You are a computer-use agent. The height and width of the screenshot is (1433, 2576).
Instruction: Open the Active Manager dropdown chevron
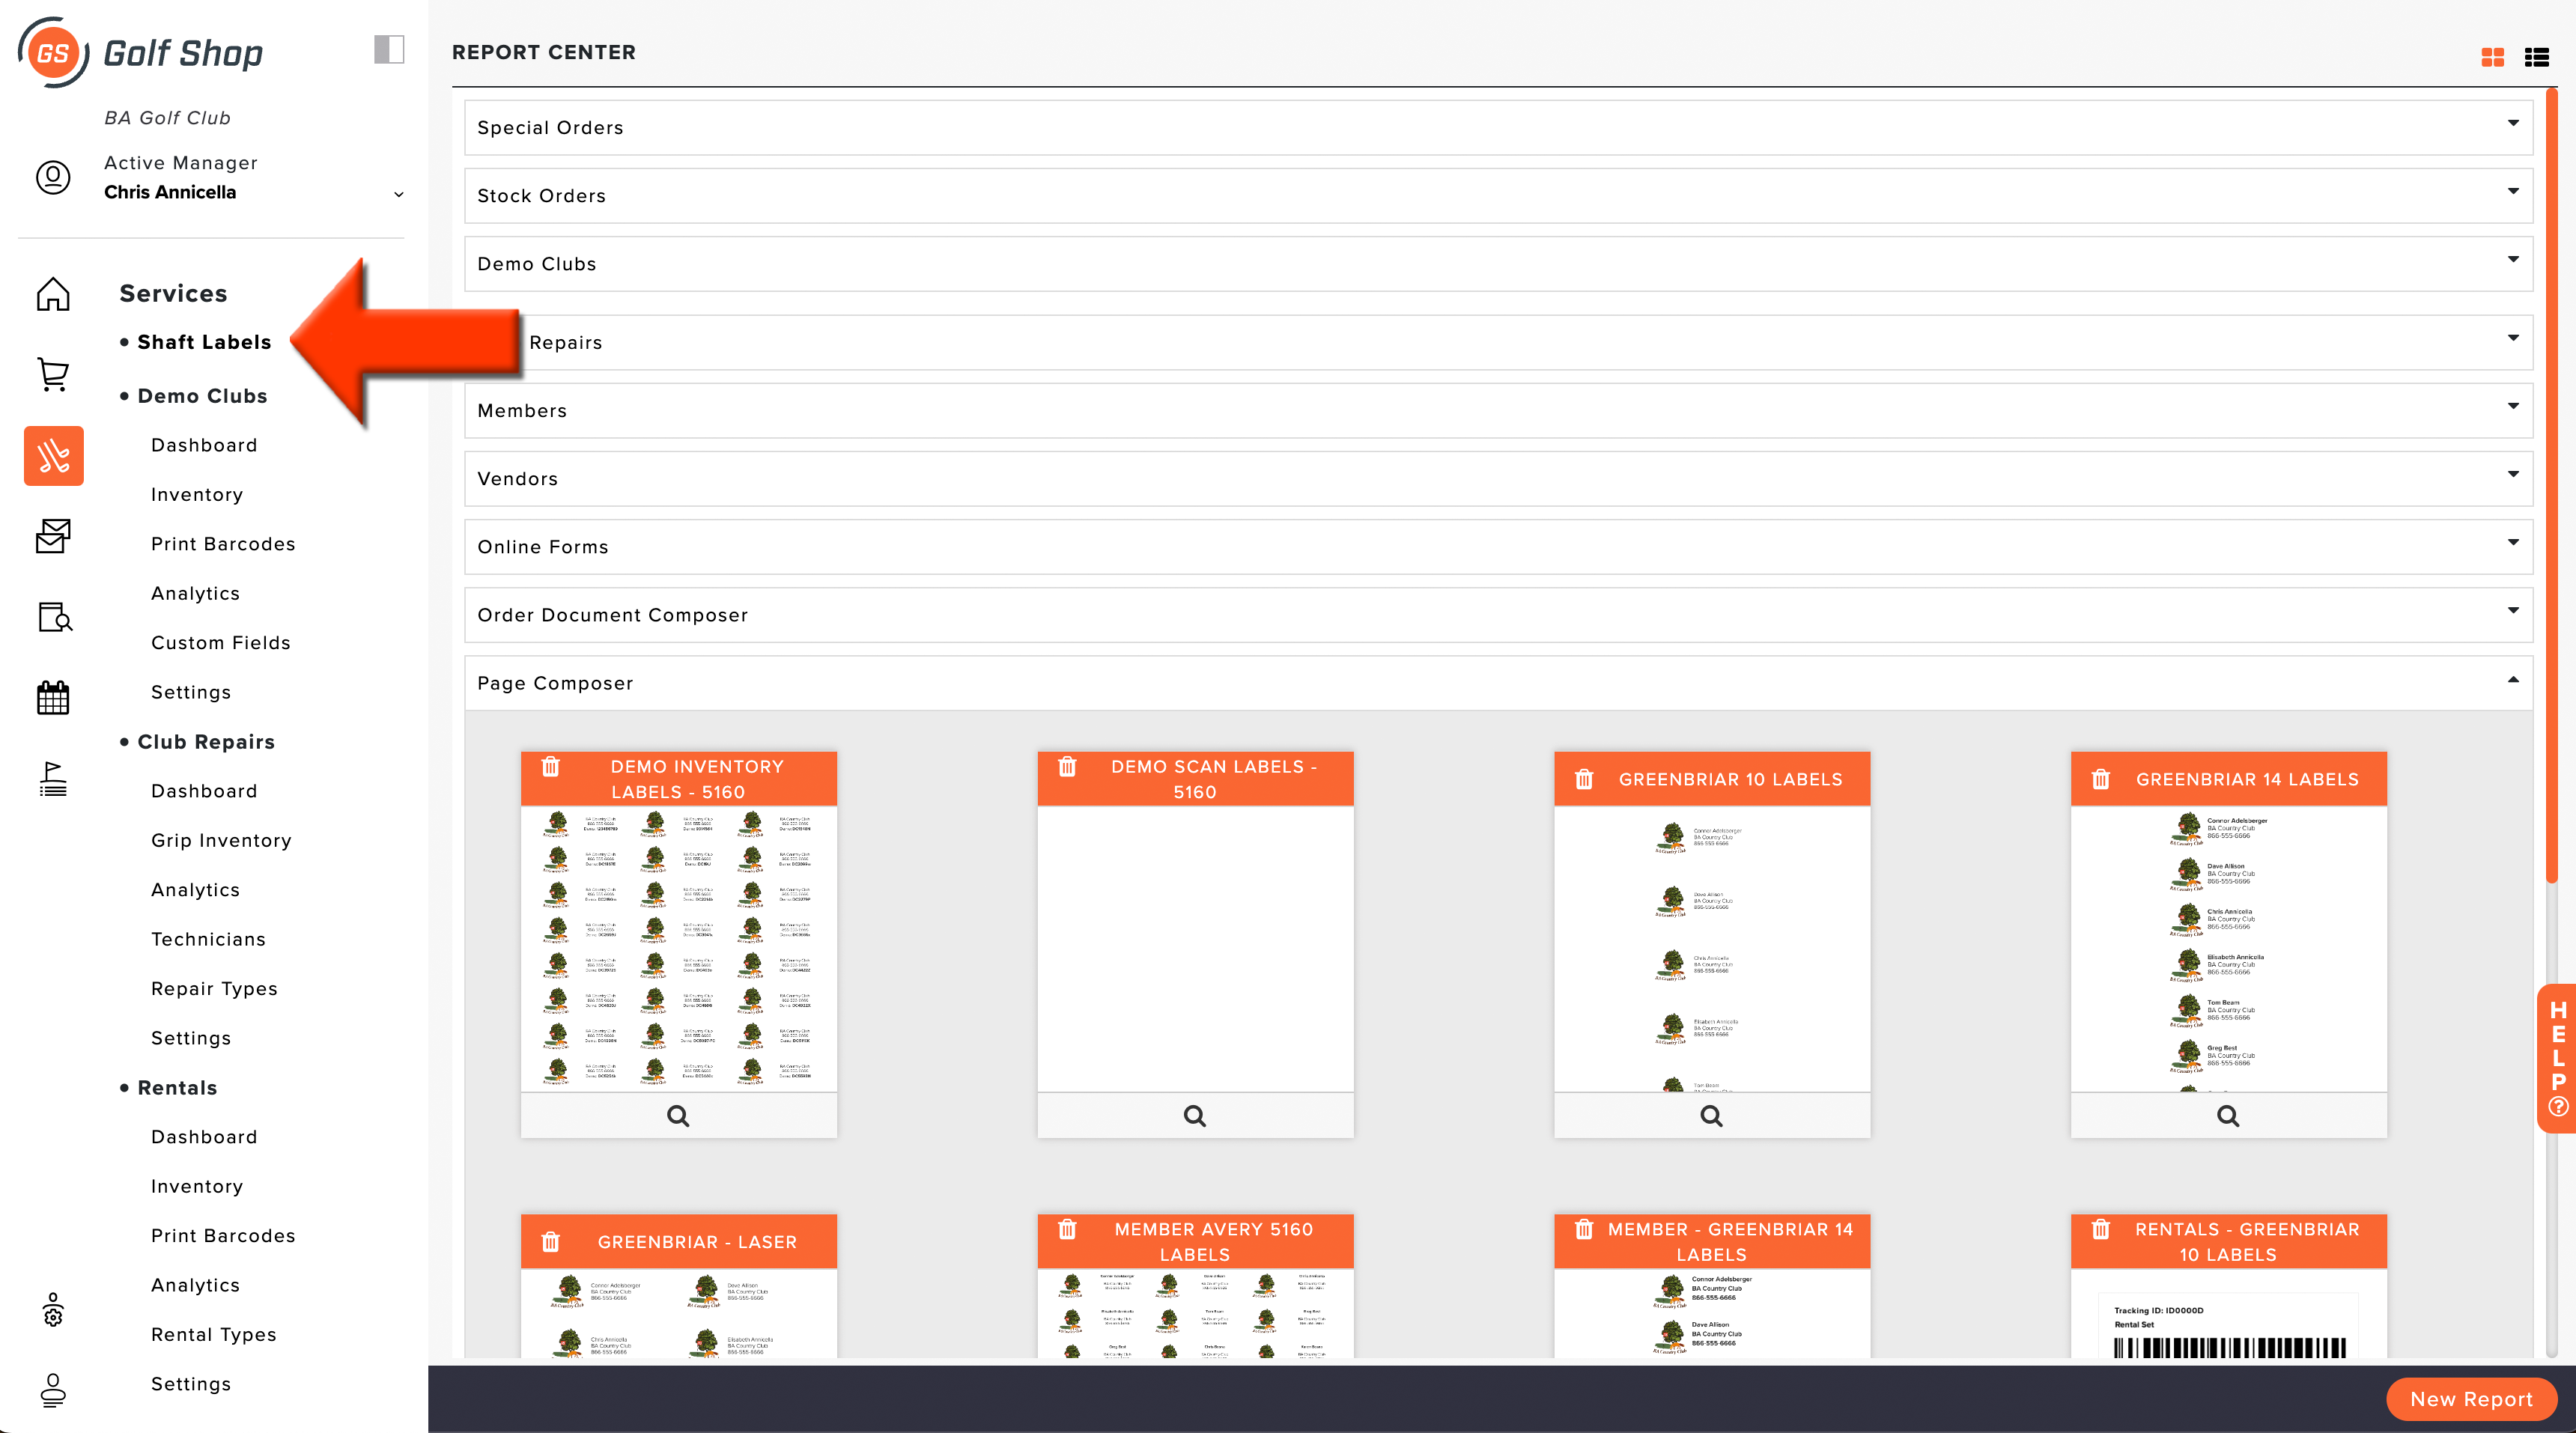click(x=399, y=194)
